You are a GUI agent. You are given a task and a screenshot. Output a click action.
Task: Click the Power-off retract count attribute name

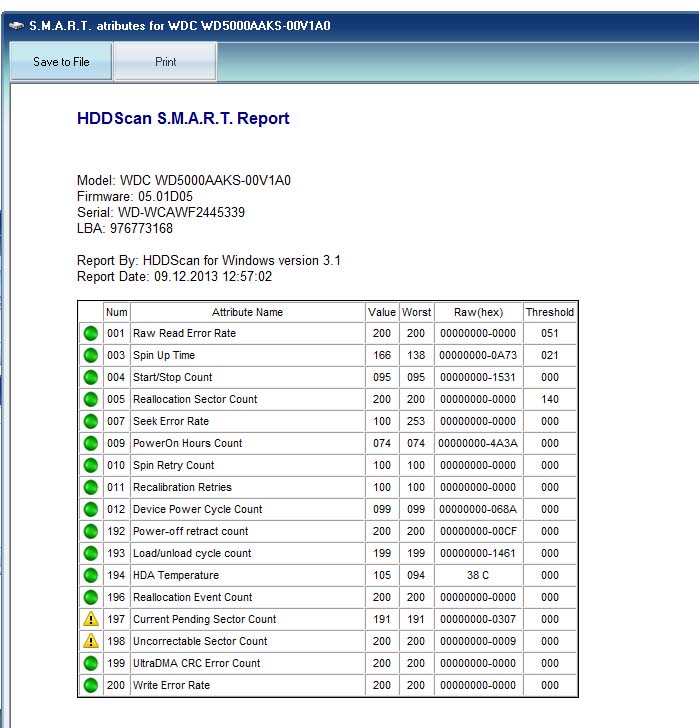coord(190,531)
